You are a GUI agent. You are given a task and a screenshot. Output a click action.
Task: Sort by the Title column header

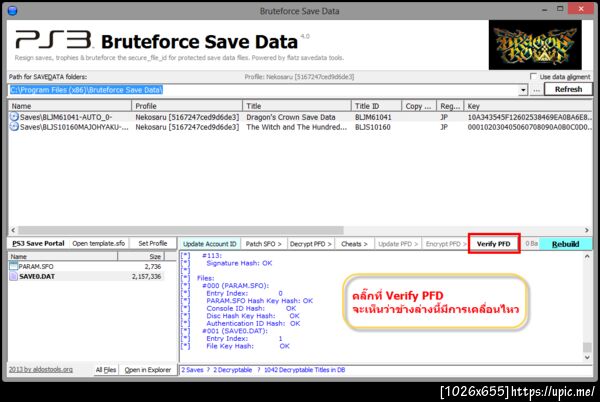[297, 106]
